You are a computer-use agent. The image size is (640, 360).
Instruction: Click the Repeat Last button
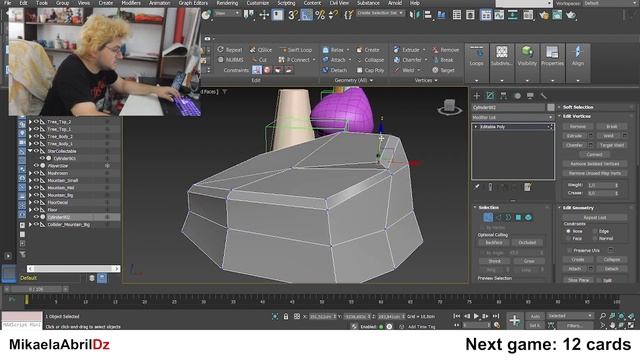(594, 218)
